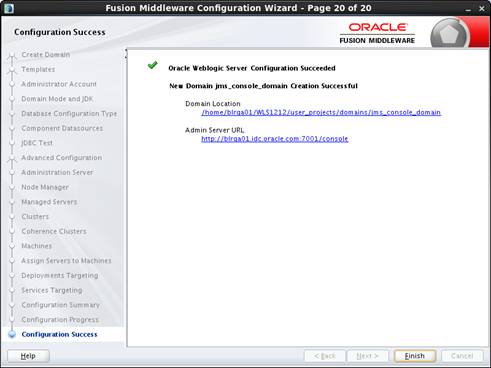
Task: Click 'New Domain jms_console_domain Creation Successful' text
Action: 263,86
